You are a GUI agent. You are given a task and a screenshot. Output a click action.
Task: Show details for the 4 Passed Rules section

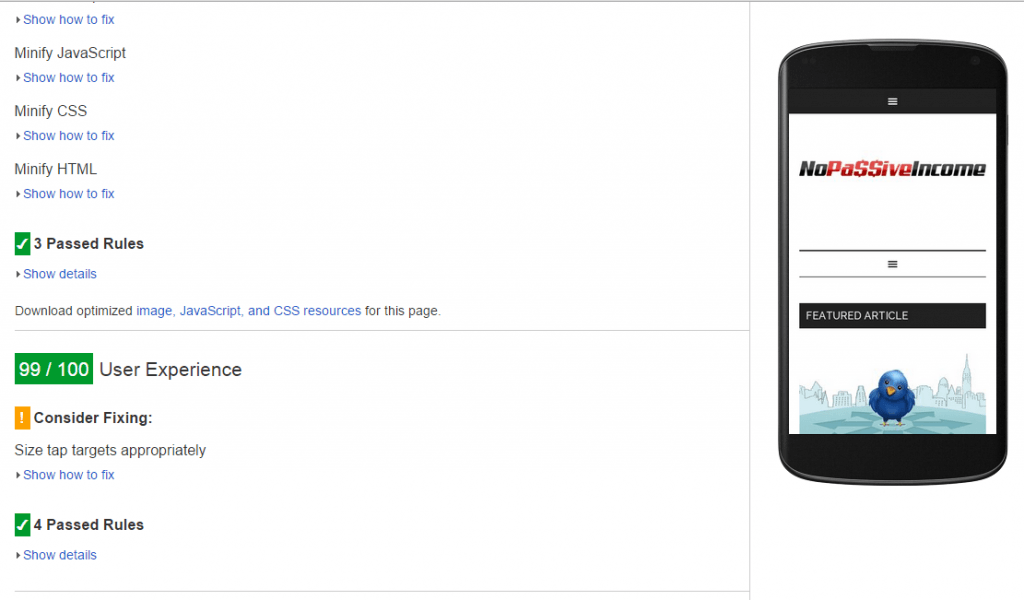pos(59,555)
